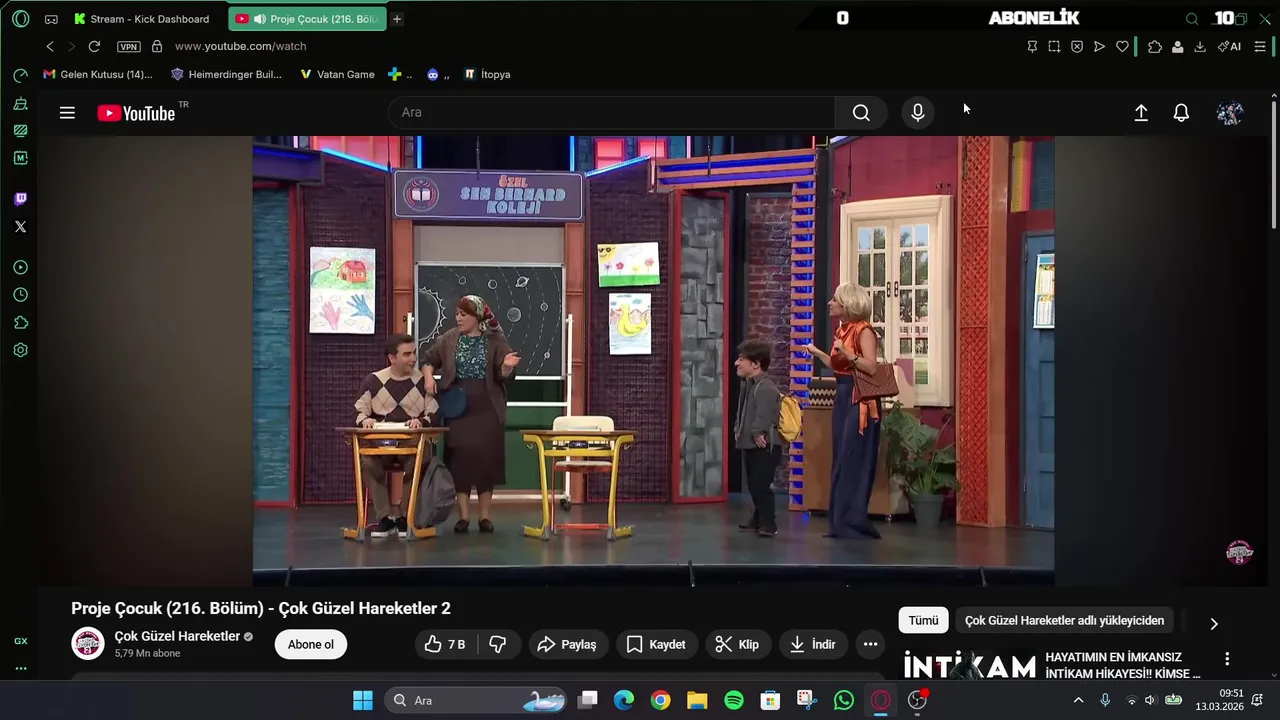Open browser search magnifier at top right
Image resolution: width=1280 pixels, height=720 pixels.
point(1192,19)
